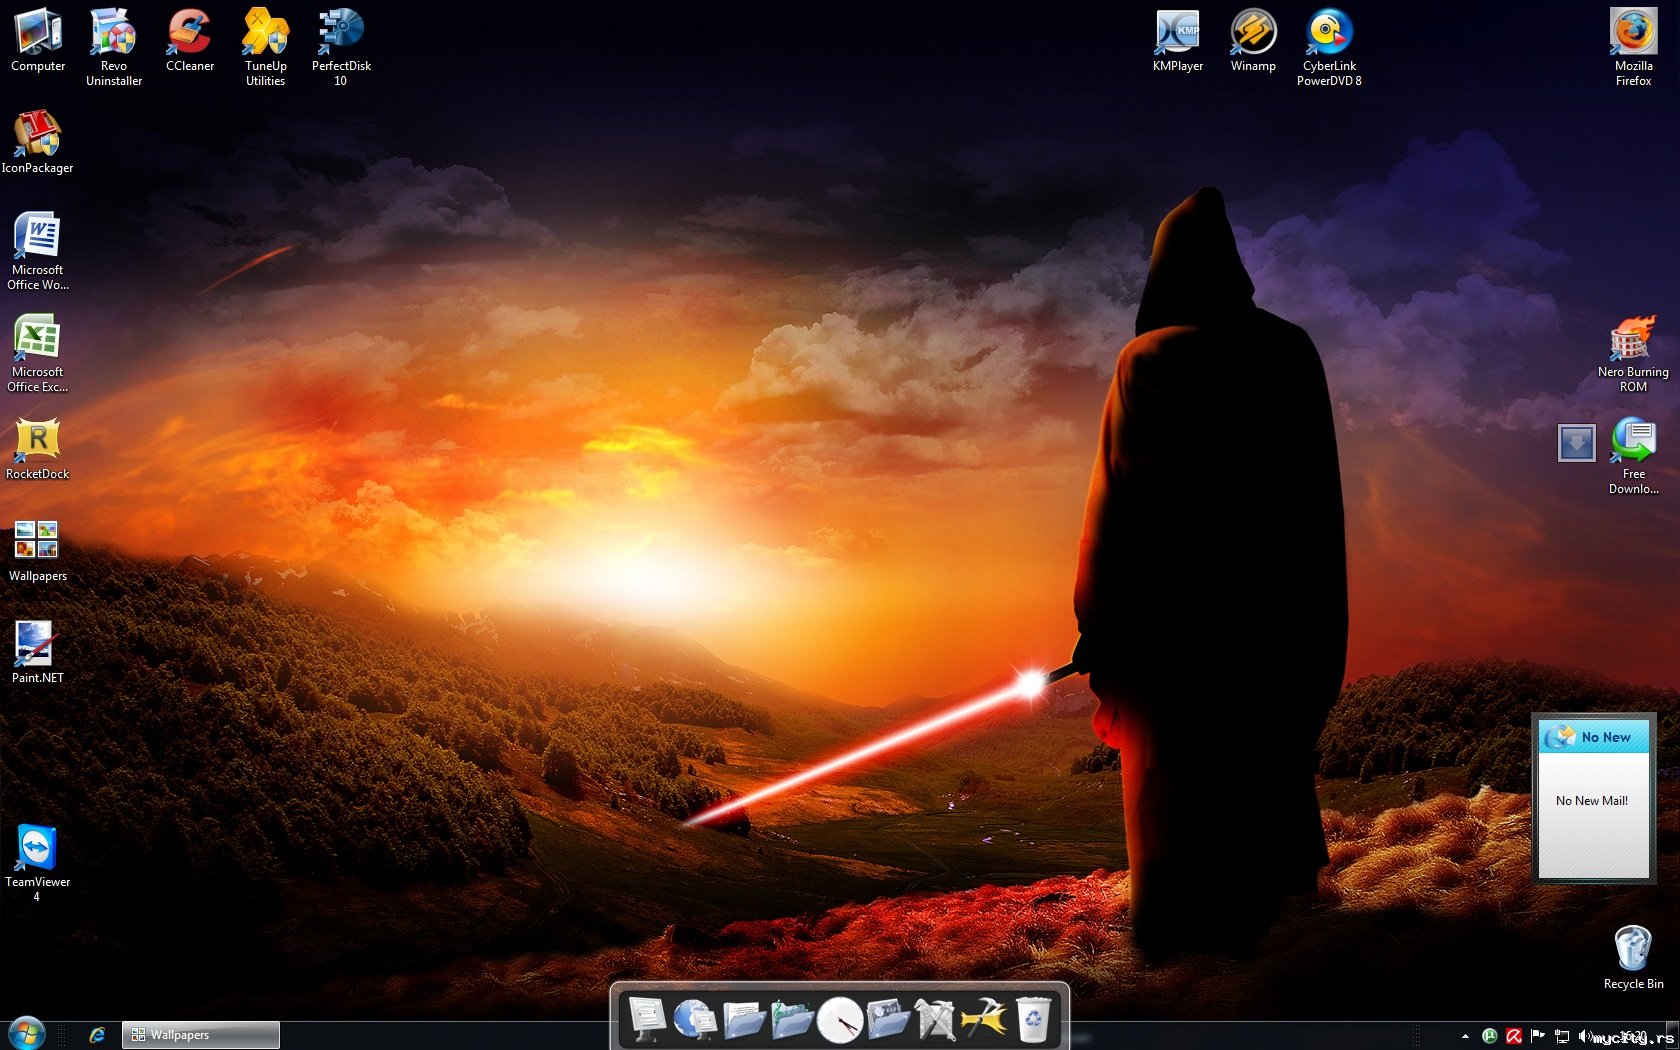Select the PerfectDisk 10 icon

(341, 46)
